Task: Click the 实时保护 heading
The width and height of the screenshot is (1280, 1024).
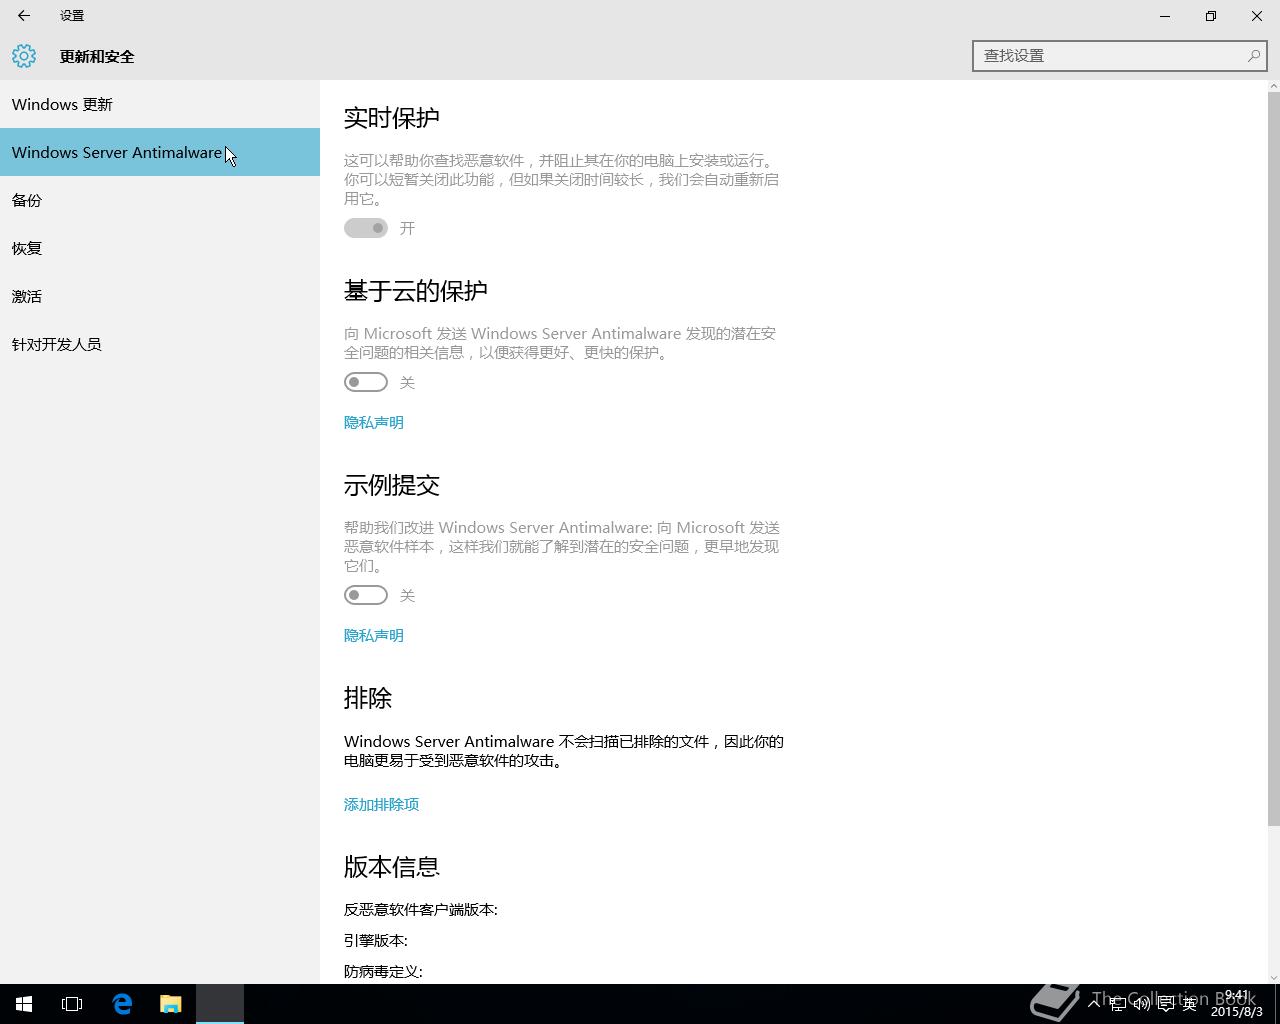Action: tap(392, 118)
